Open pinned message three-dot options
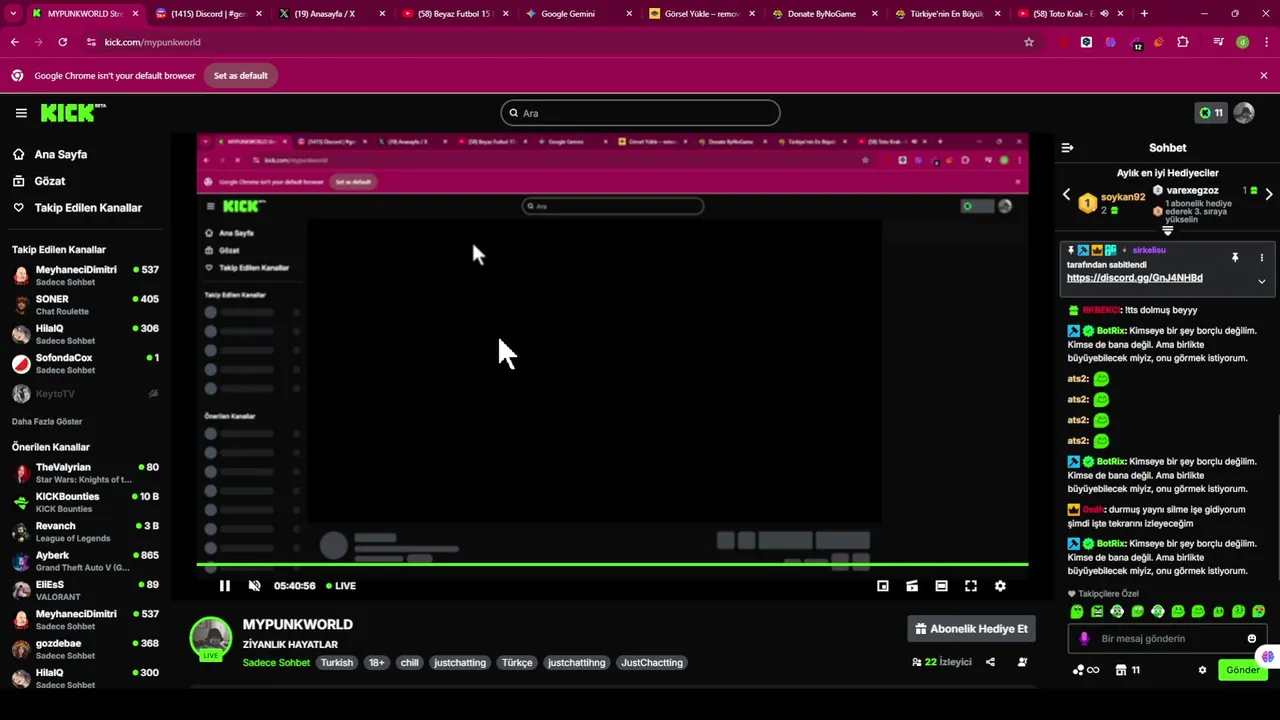This screenshot has height=720, width=1280. (1261, 258)
